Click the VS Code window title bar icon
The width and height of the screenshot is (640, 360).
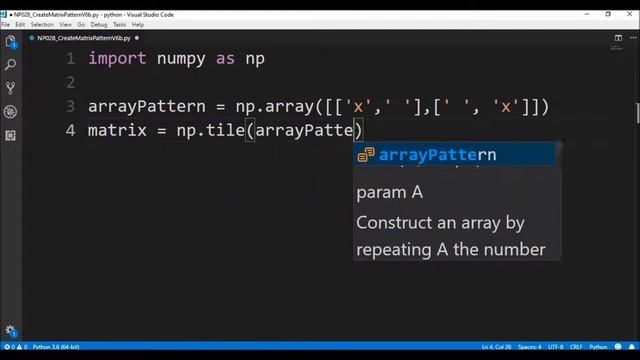point(4,14)
